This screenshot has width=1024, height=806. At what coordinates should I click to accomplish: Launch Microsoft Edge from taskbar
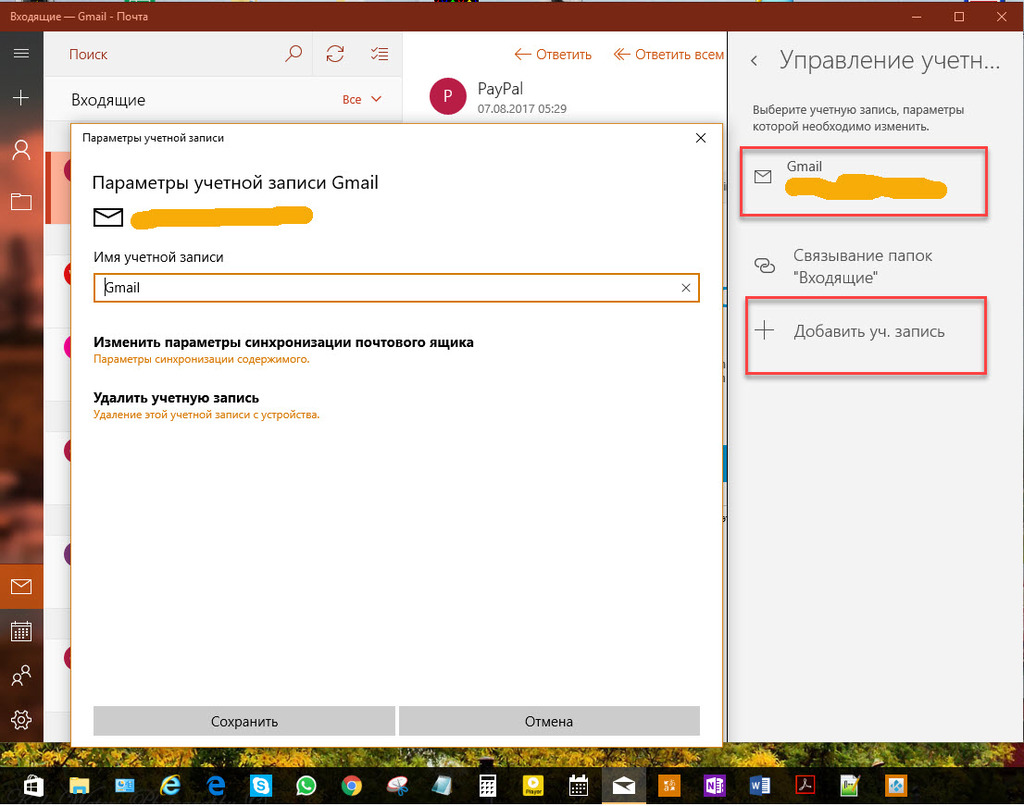coord(216,786)
